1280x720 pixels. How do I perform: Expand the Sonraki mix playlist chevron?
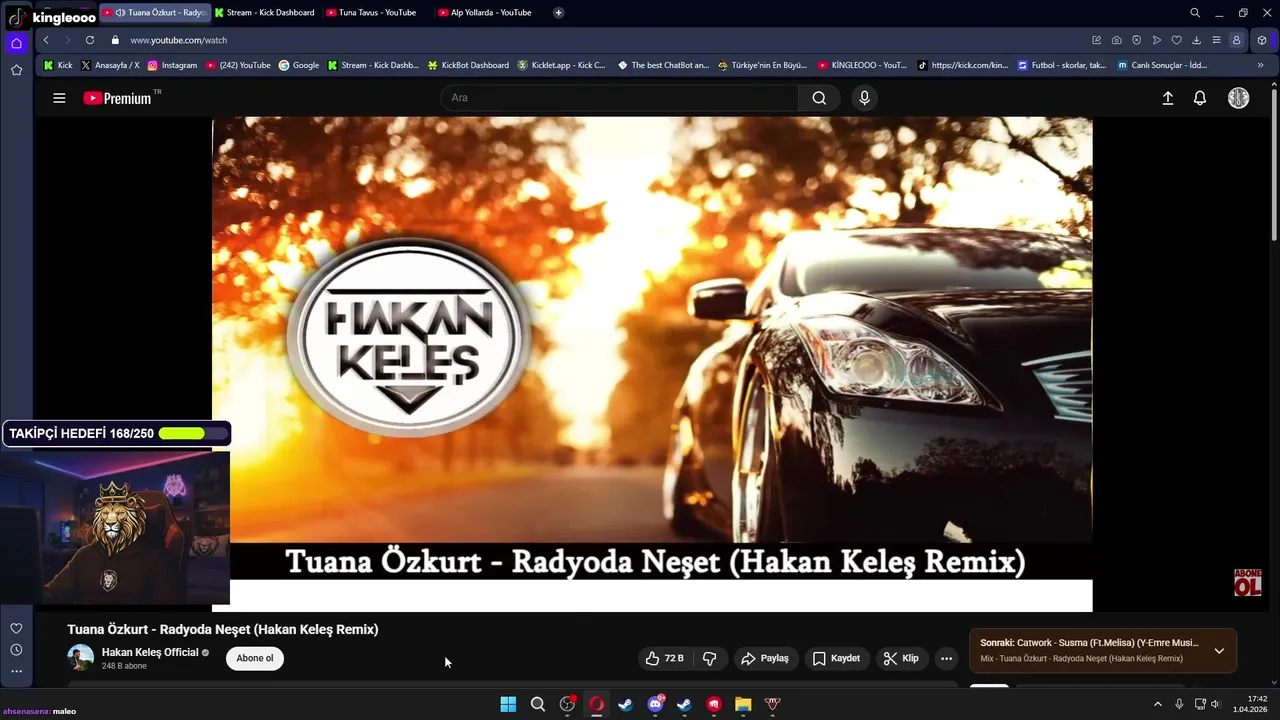click(1219, 651)
